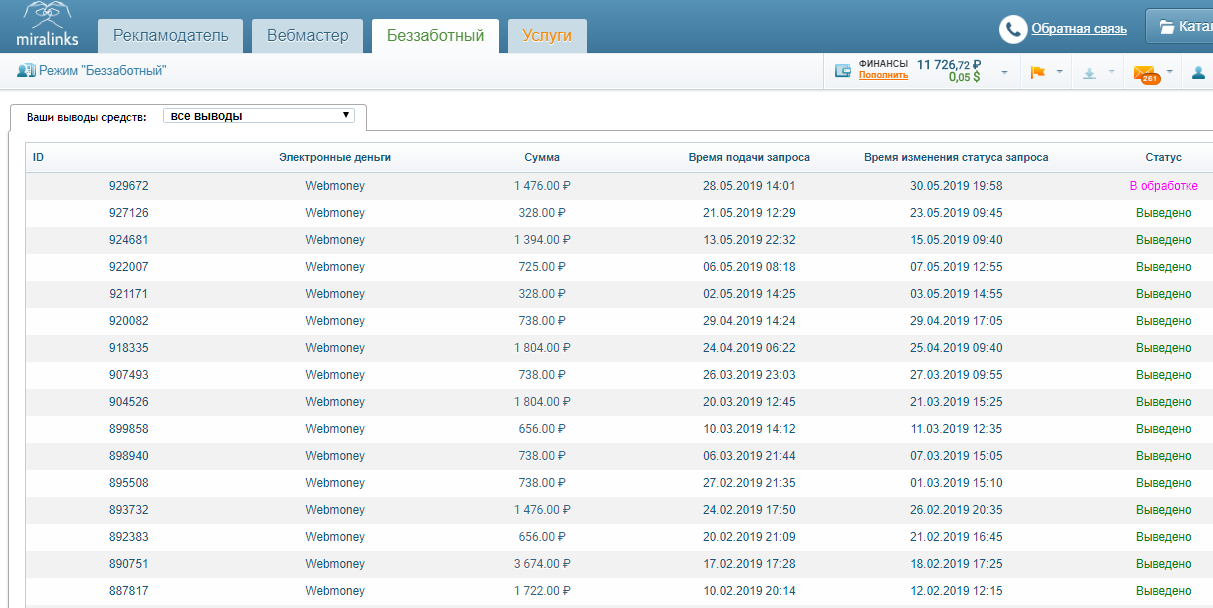Click the Каталог button
The image size is (1213, 608).
point(1180,28)
